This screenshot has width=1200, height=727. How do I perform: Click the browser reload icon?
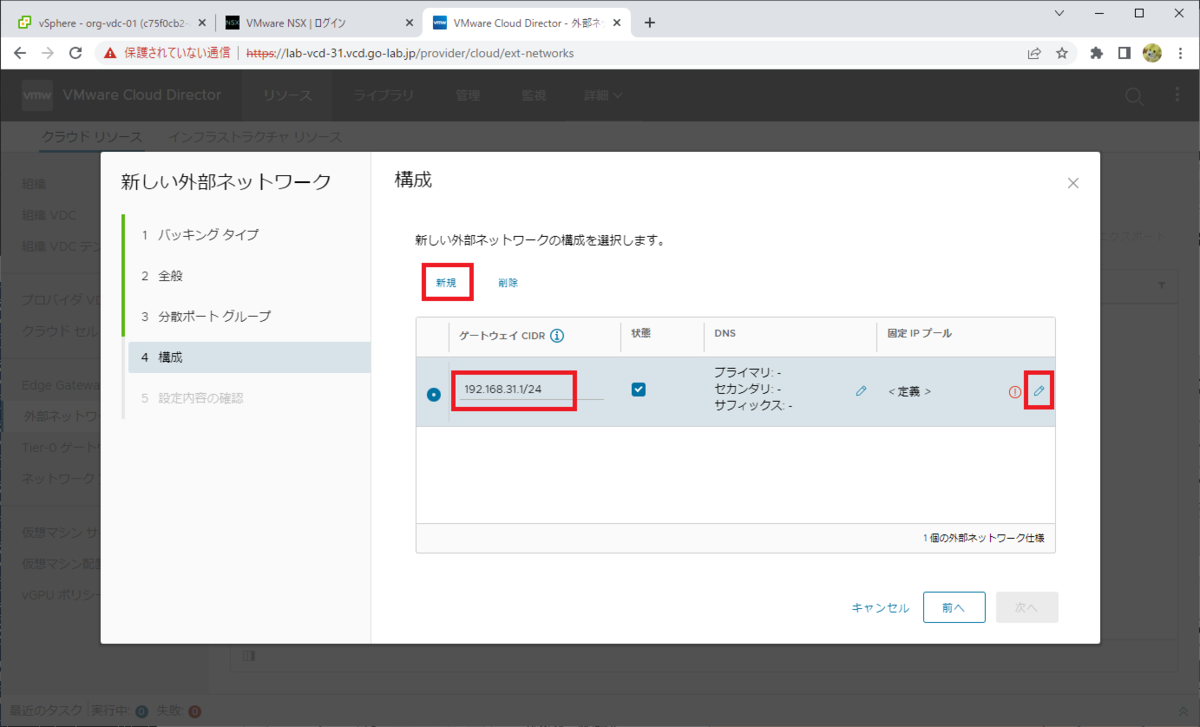pyautogui.click(x=75, y=53)
